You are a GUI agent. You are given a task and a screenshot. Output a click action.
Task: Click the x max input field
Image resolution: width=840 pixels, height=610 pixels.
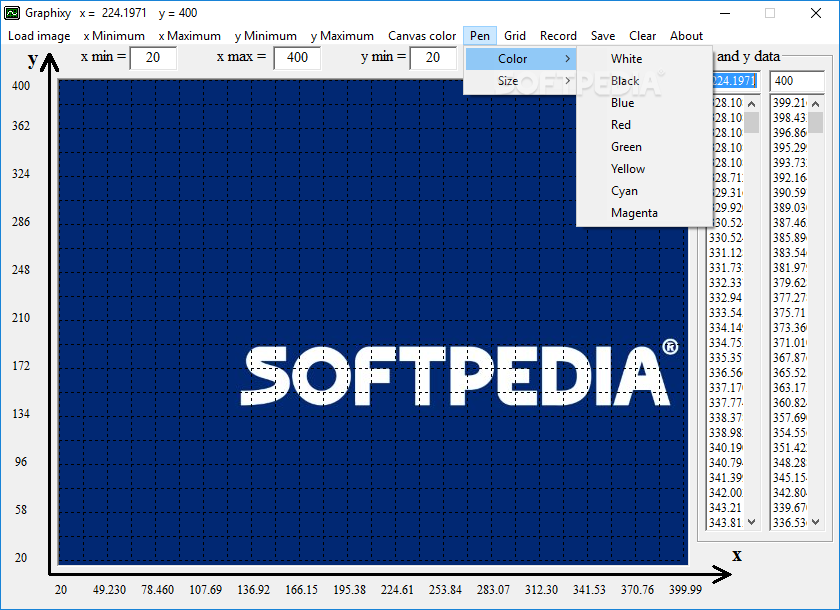[x=297, y=58]
